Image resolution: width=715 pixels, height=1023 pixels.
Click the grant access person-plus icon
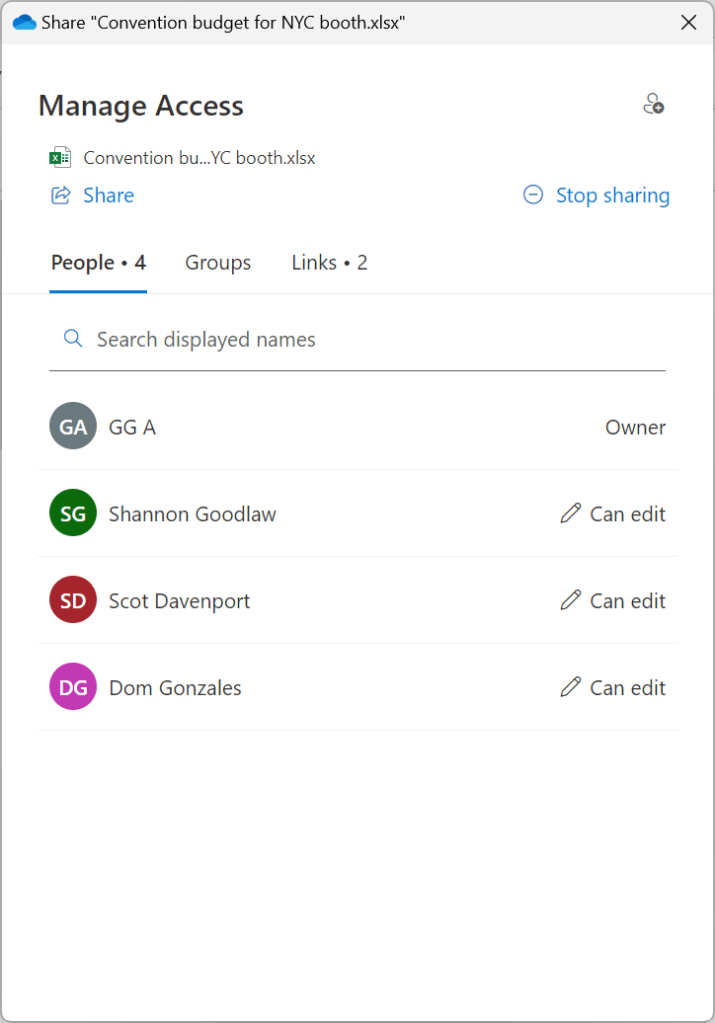coord(654,104)
